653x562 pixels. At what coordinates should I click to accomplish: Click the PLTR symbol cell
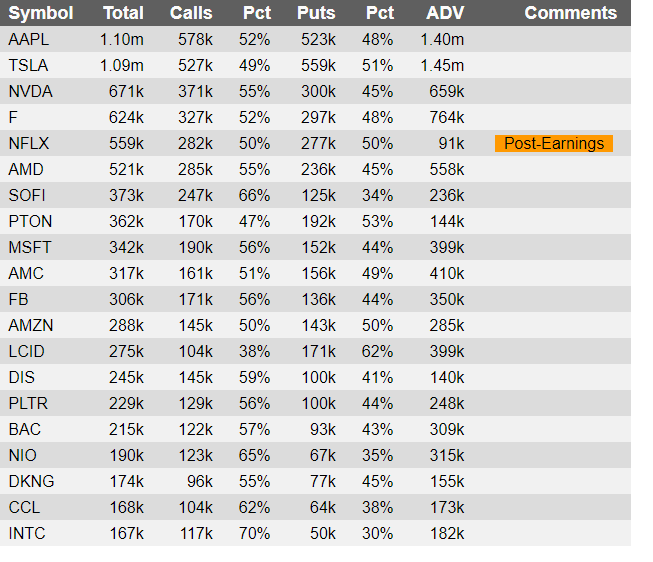tap(28, 403)
